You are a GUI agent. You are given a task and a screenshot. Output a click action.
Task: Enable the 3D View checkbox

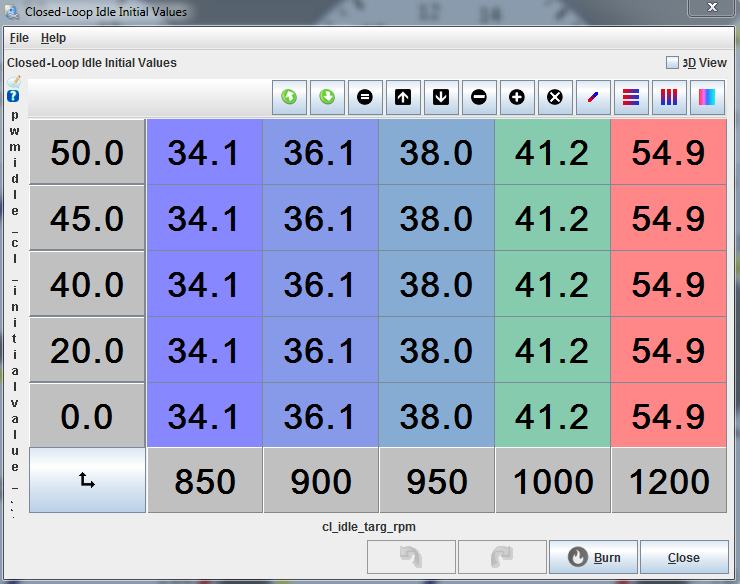pyautogui.click(x=672, y=63)
